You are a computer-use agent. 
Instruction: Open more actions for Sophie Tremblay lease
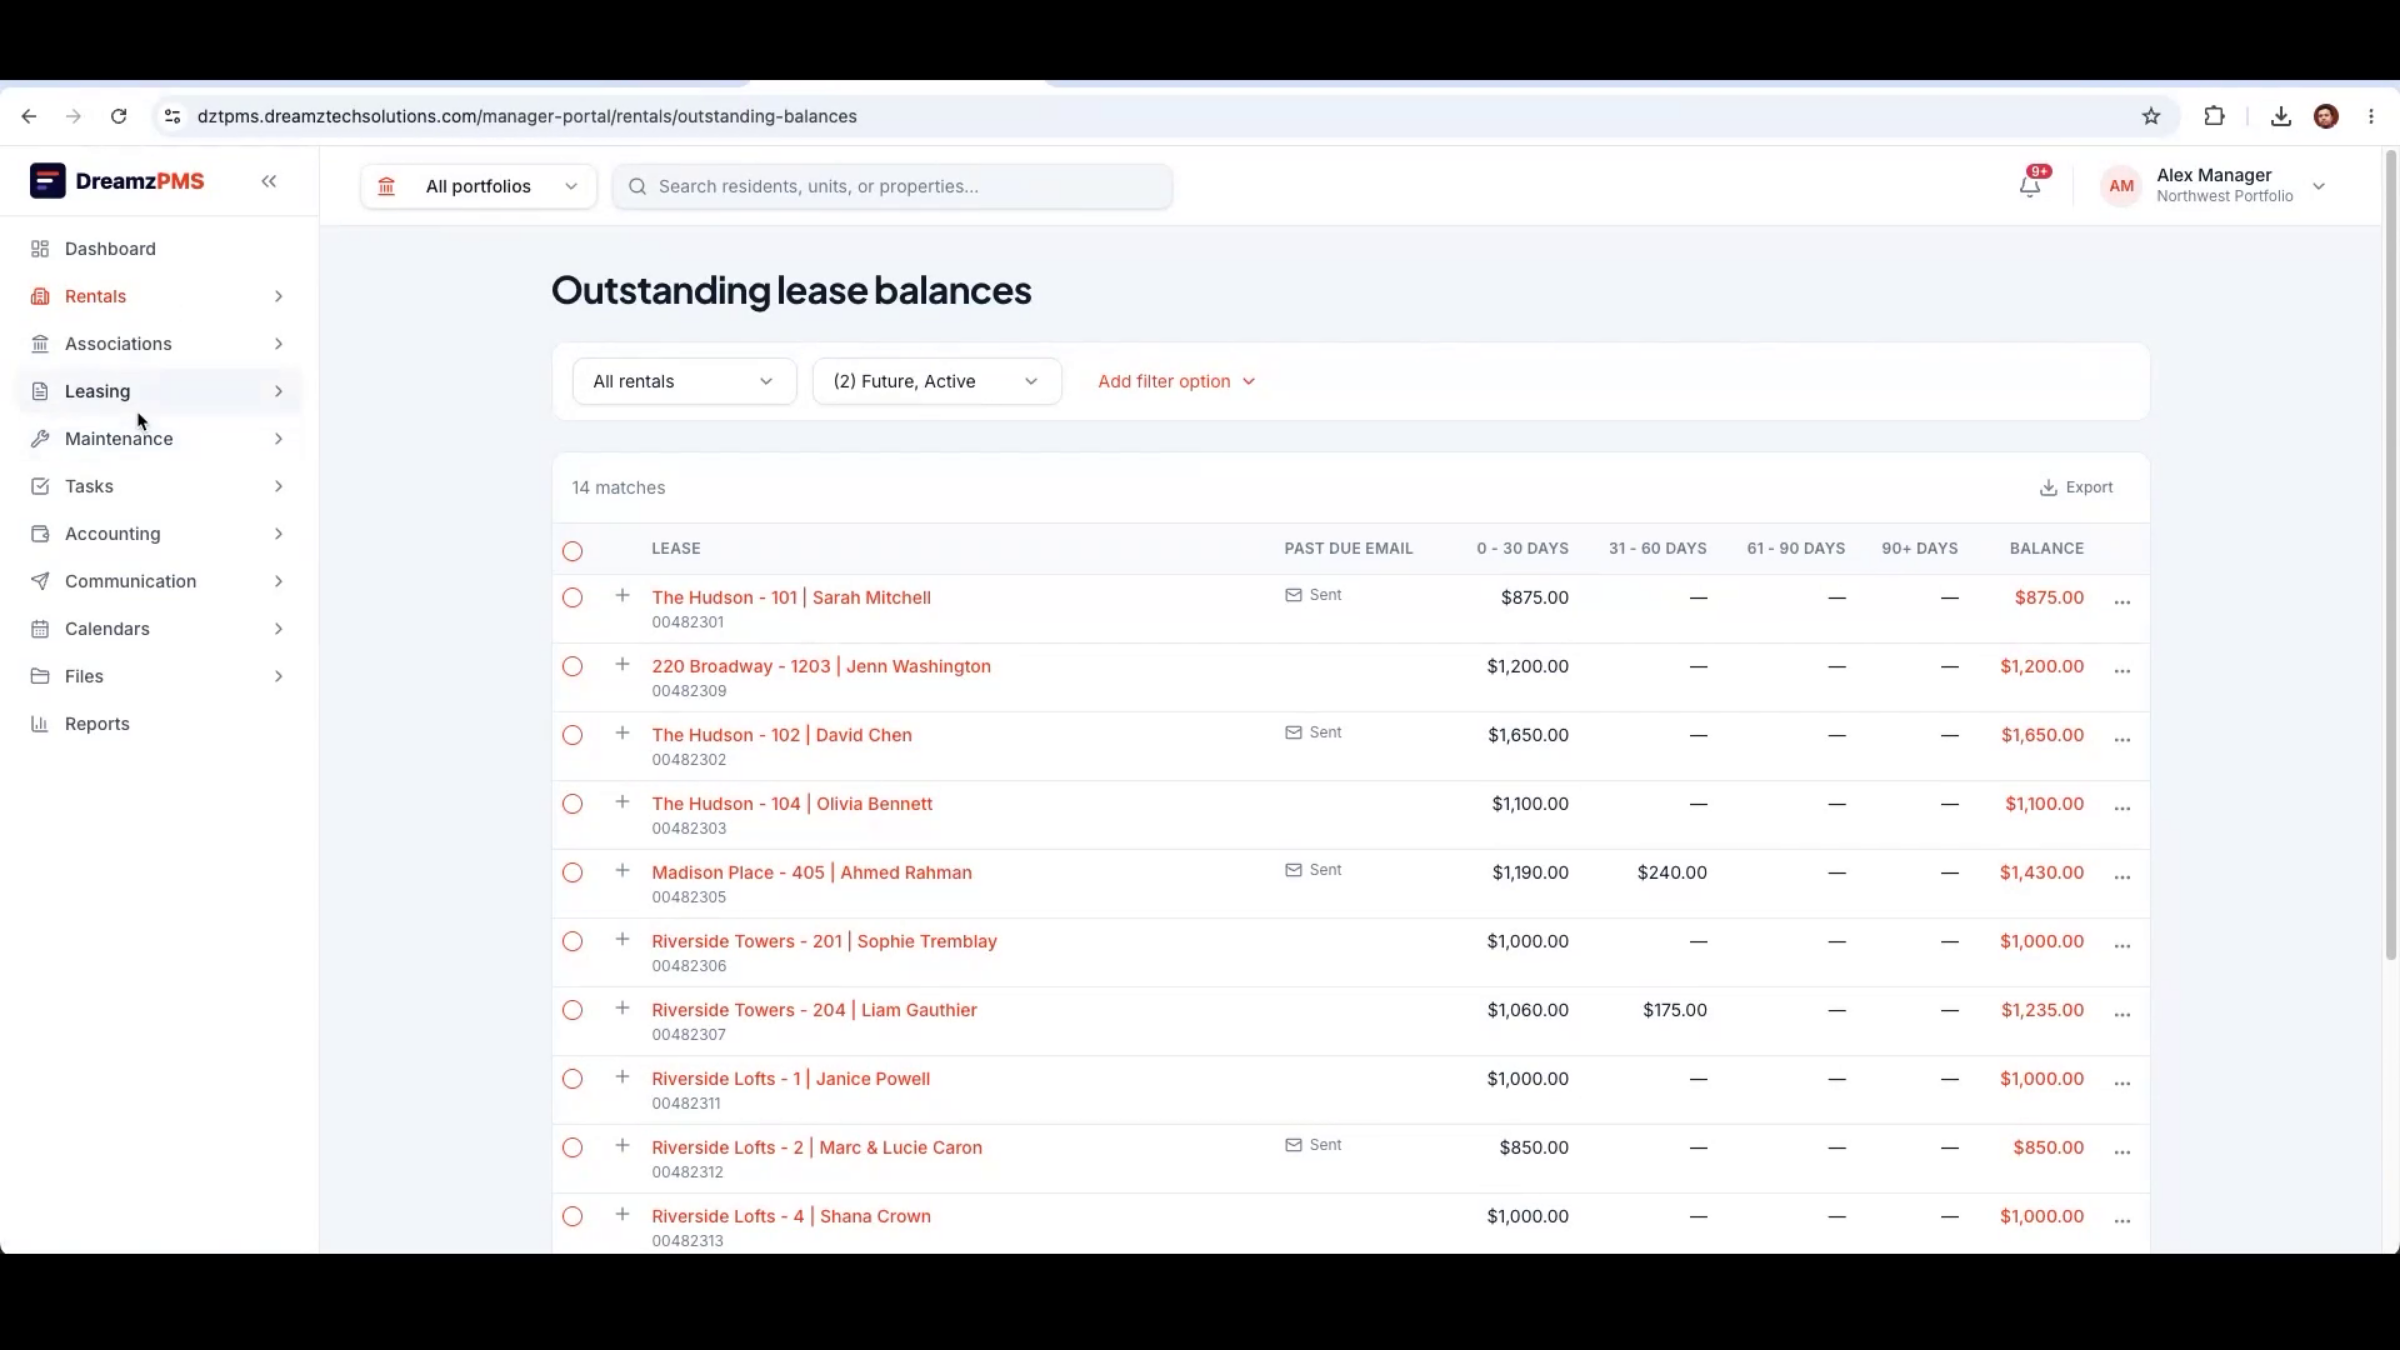(2122, 945)
